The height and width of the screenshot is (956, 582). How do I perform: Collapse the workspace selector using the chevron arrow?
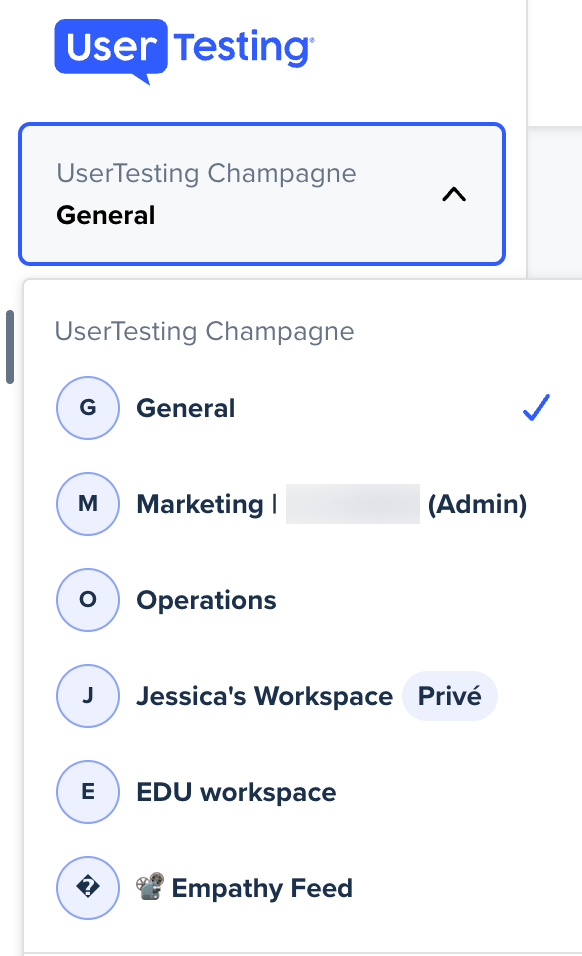(x=454, y=194)
